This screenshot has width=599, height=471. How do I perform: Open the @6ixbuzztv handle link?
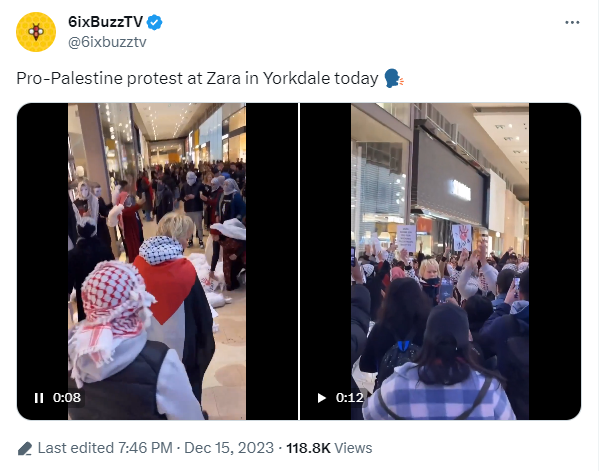(107, 42)
